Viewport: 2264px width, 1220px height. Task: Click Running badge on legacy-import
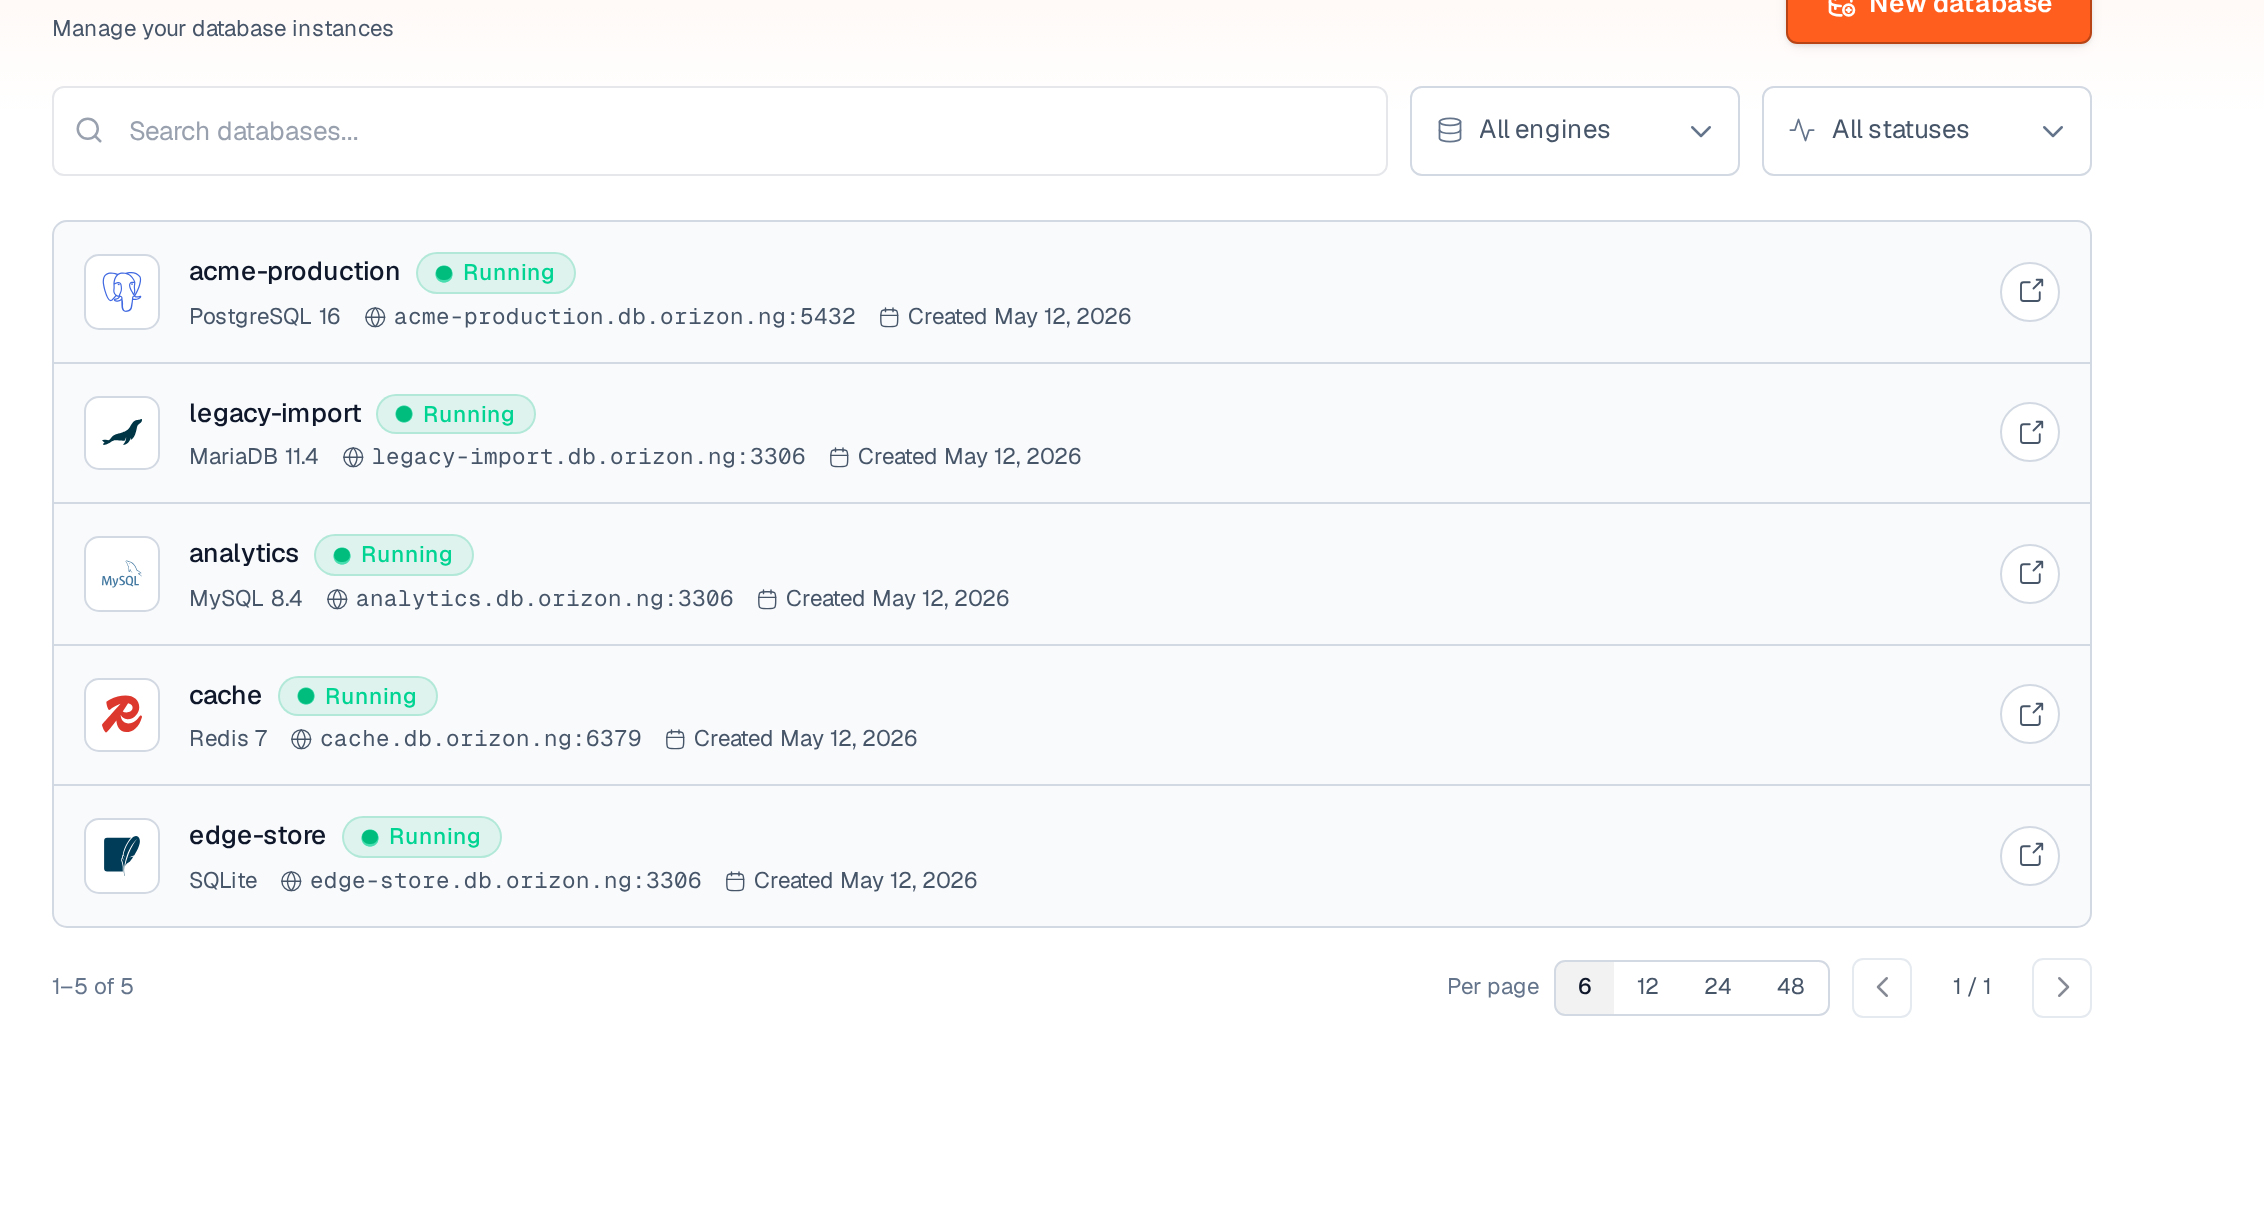point(456,414)
